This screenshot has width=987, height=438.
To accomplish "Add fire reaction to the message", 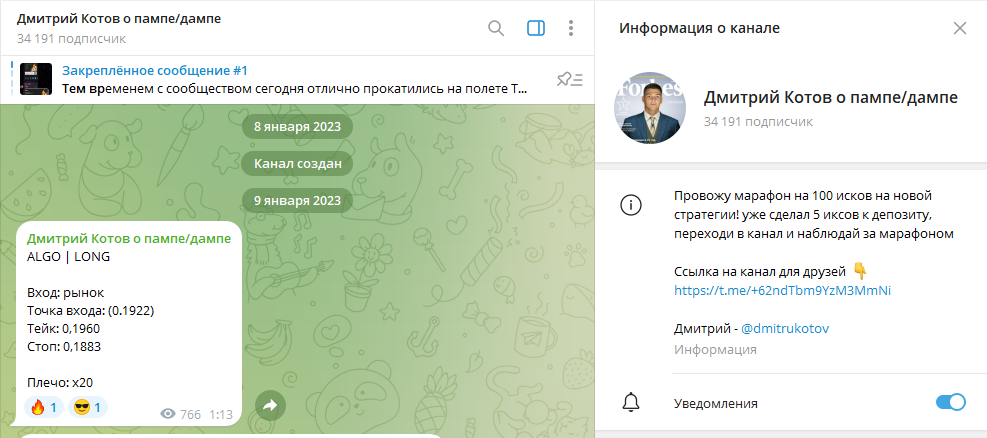I will (44, 408).
